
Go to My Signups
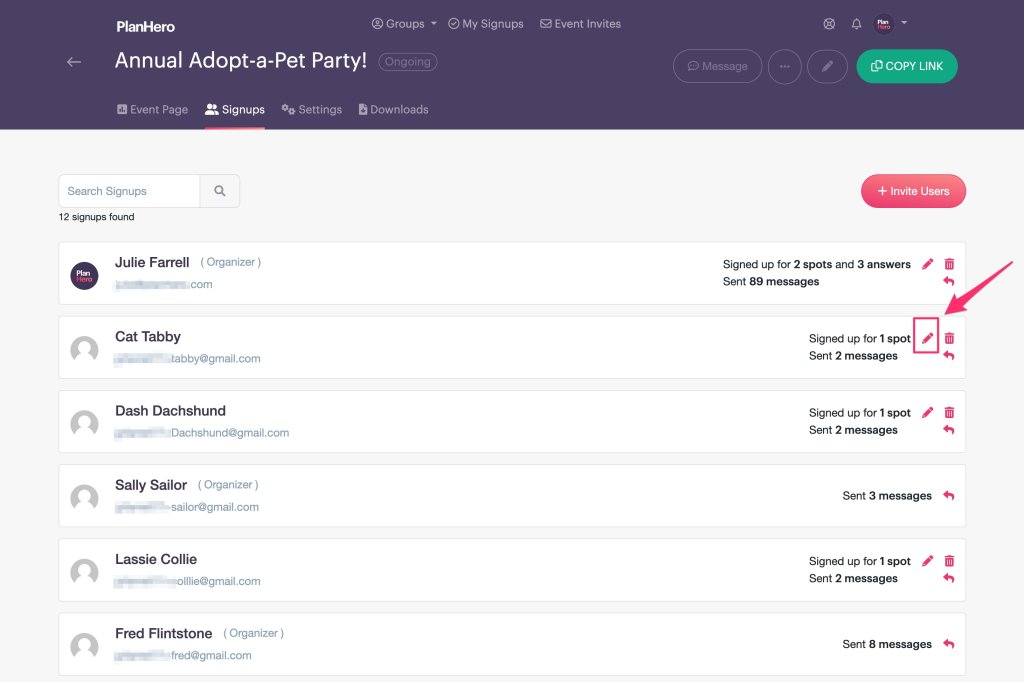(x=486, y=24)
